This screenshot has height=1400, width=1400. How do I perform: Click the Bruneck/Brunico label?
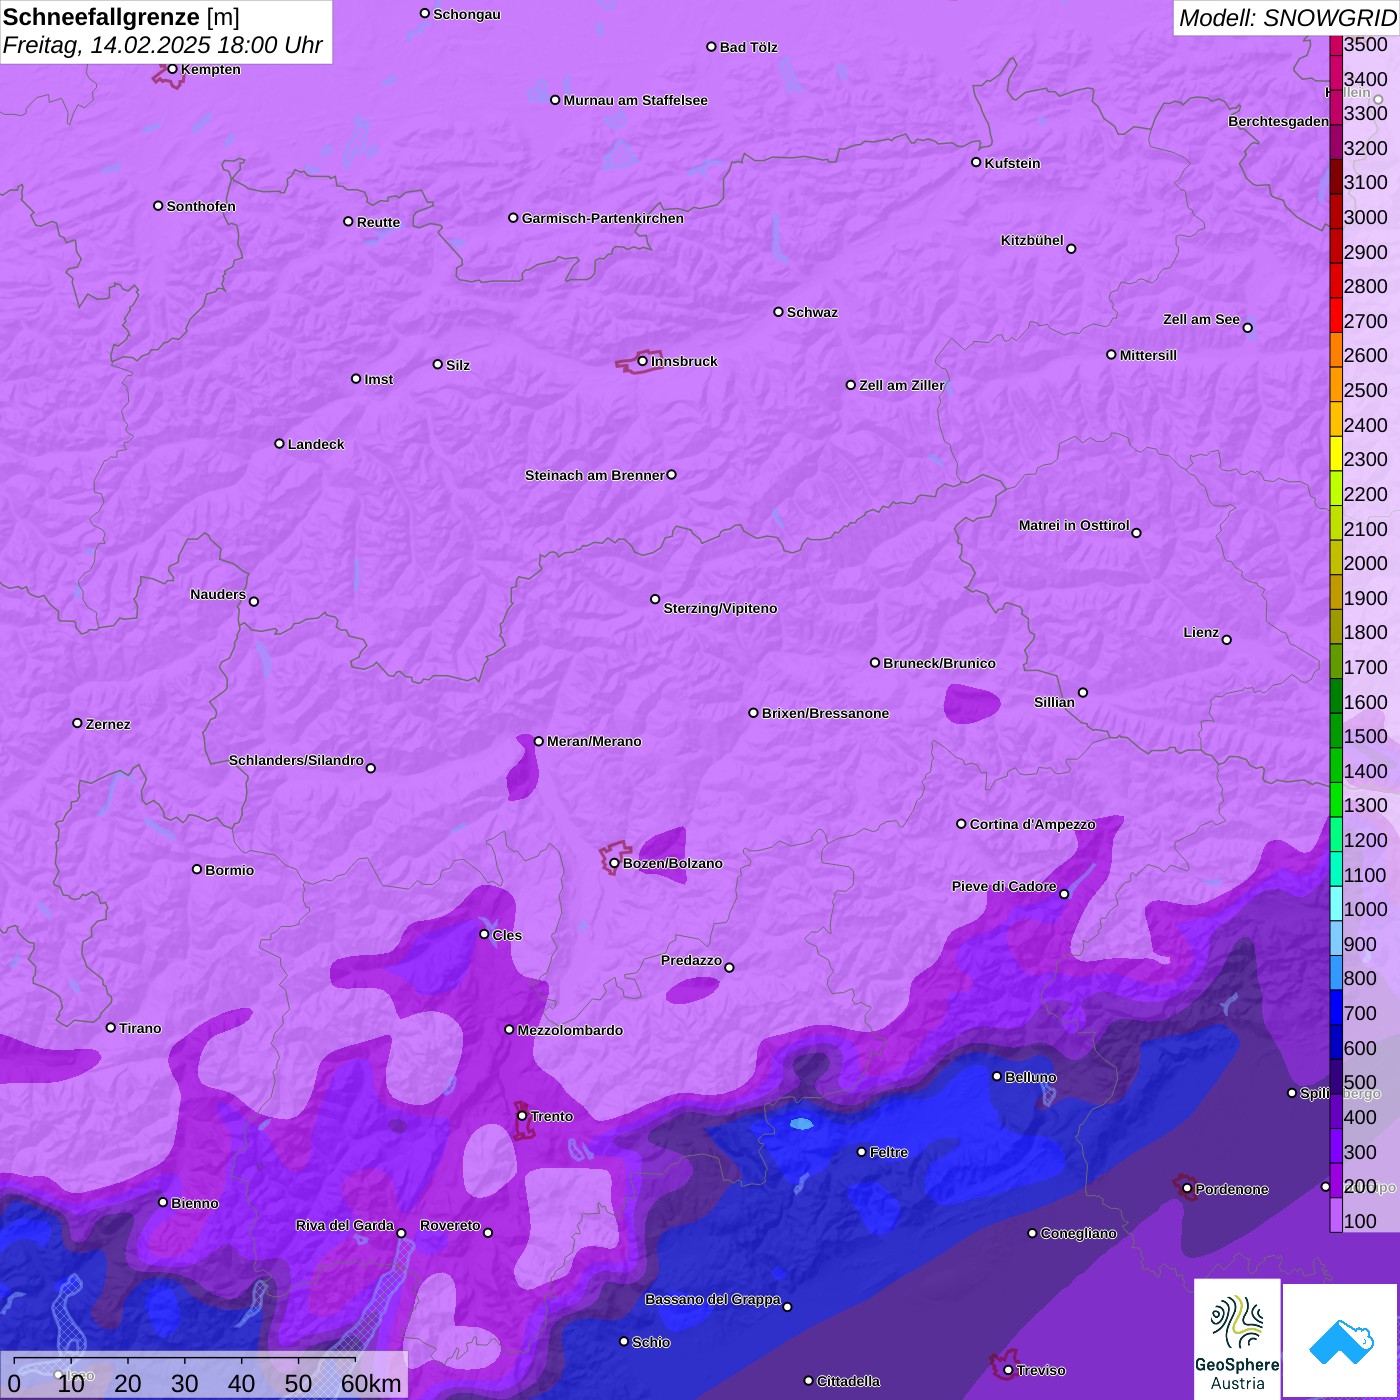(939, 663)
